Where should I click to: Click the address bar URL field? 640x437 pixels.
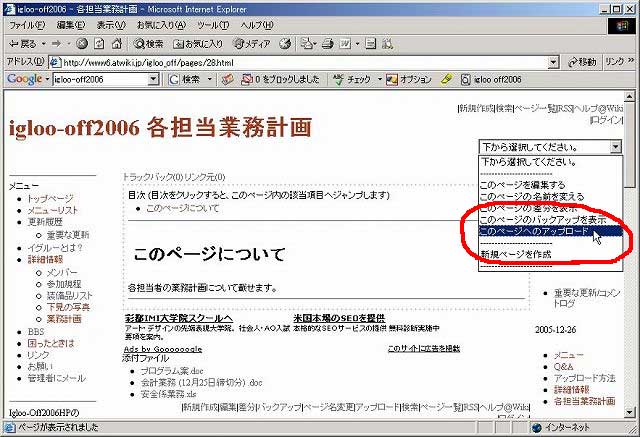pos(304,62)
